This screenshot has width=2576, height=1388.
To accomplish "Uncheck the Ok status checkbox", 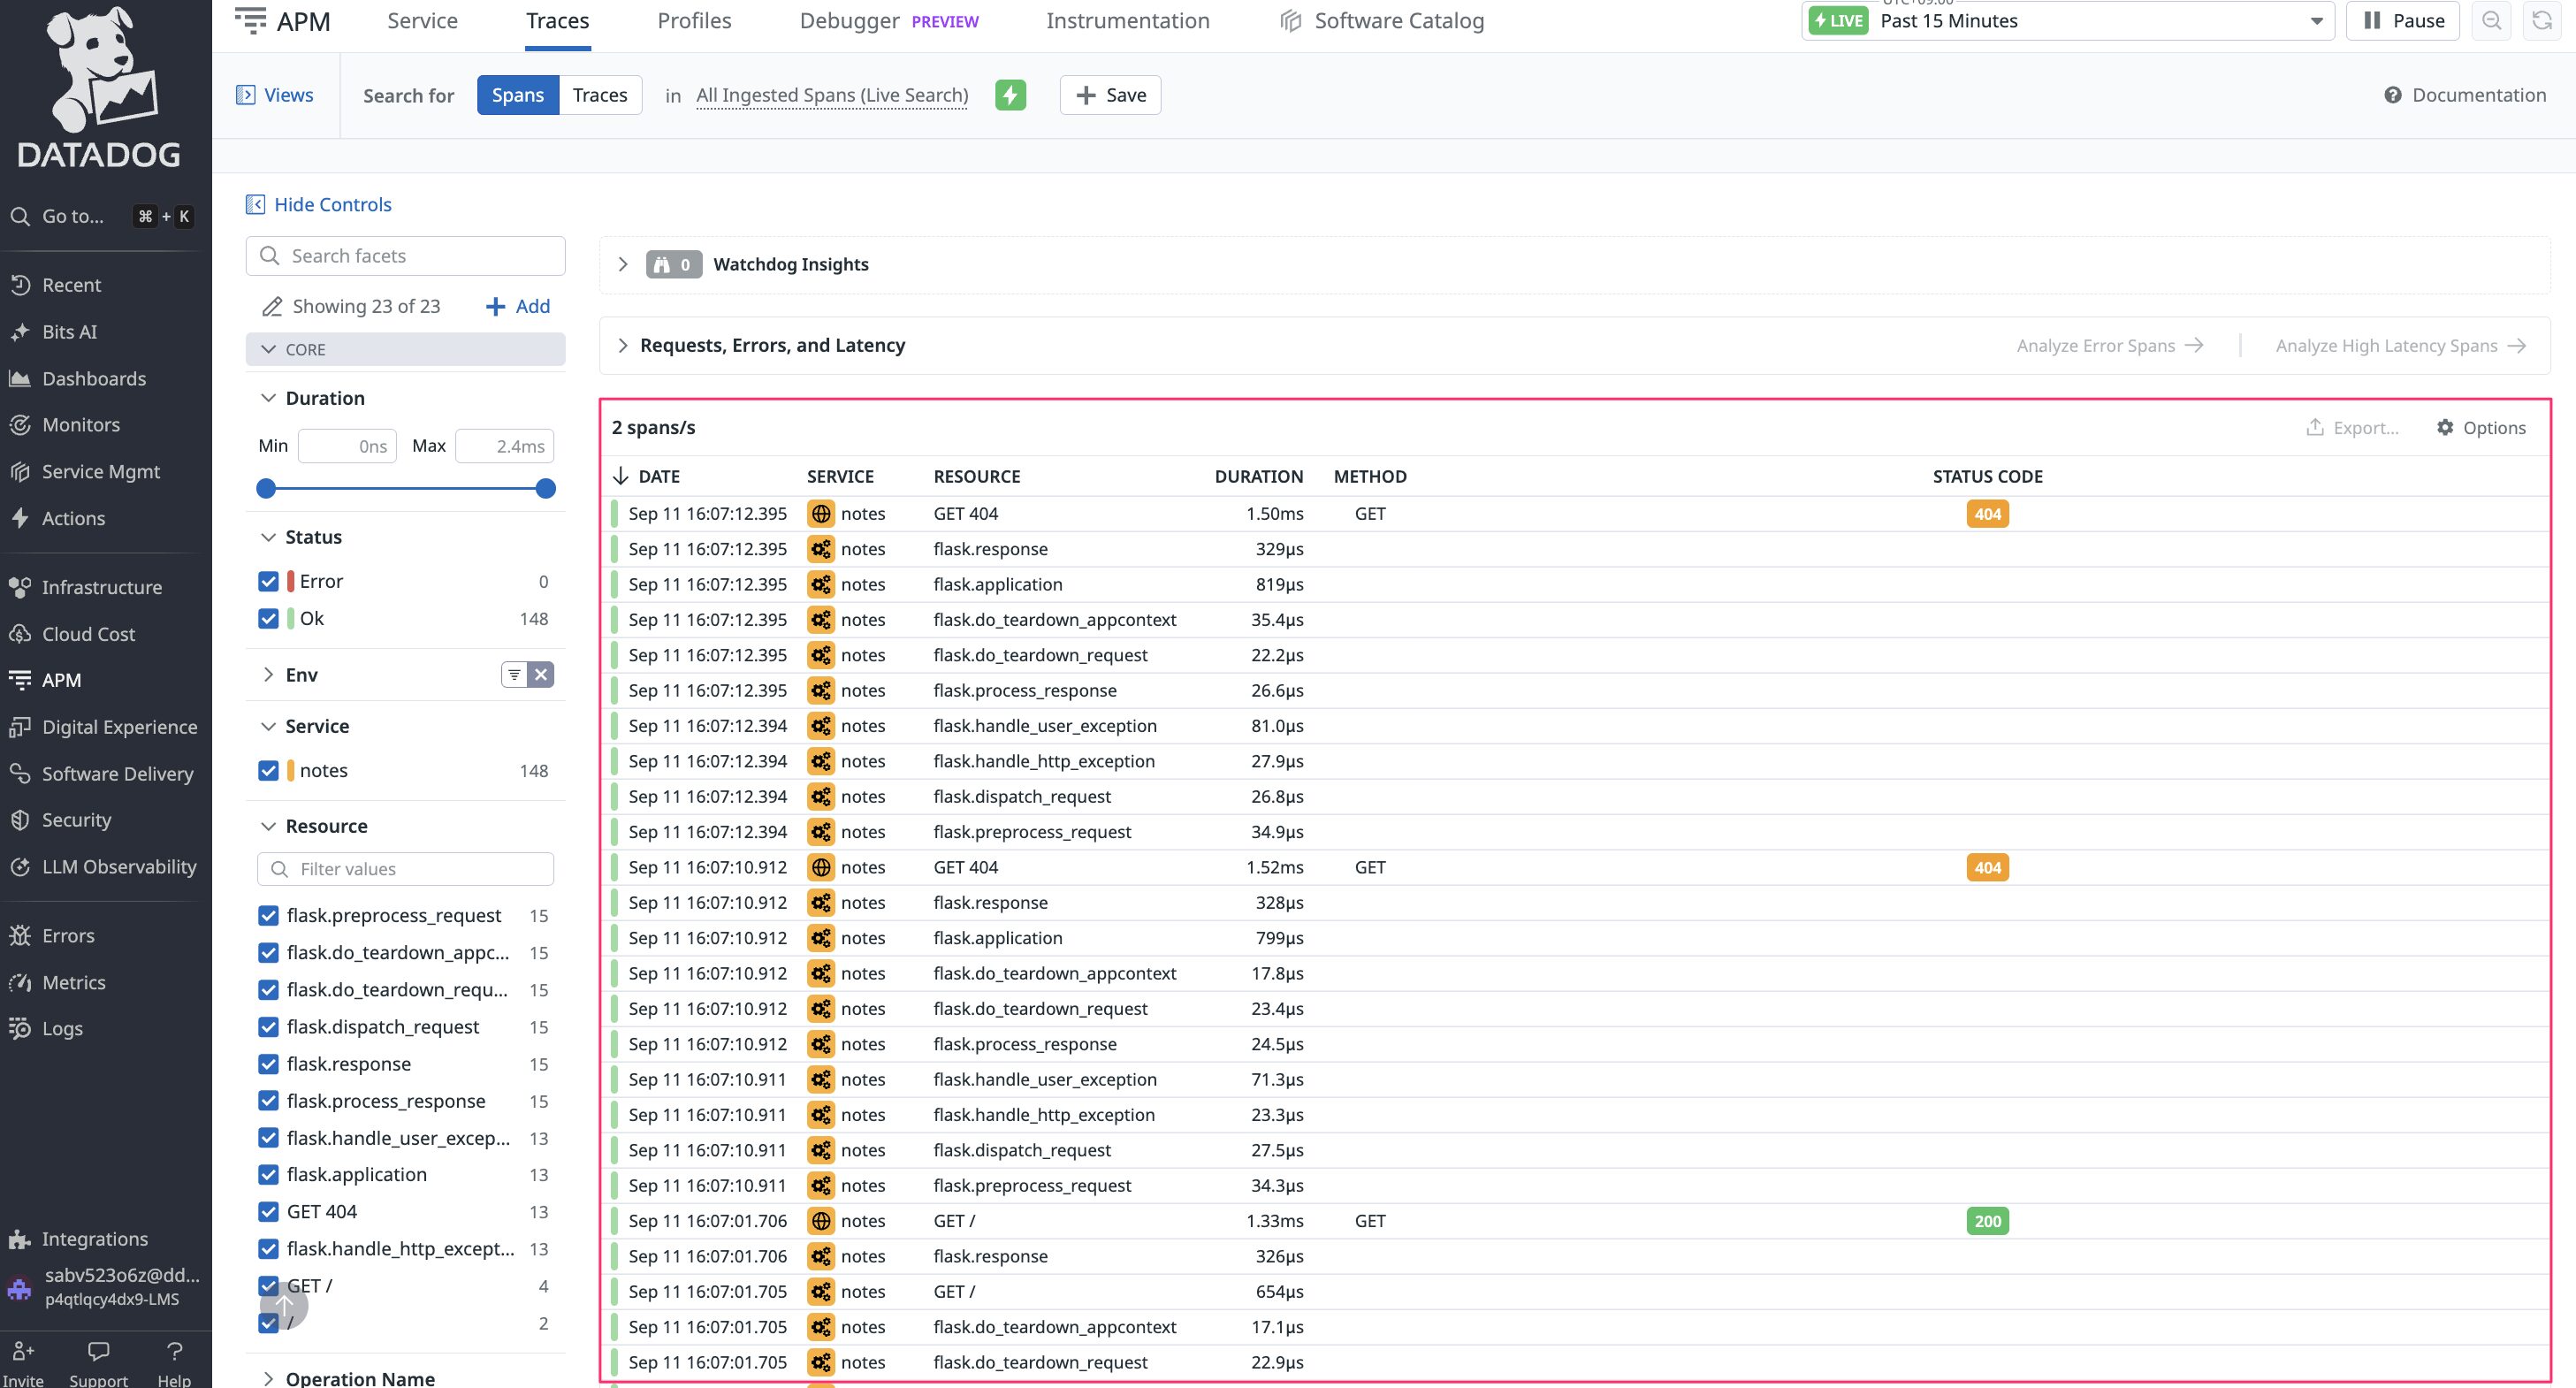I will [x=268, y=619].
